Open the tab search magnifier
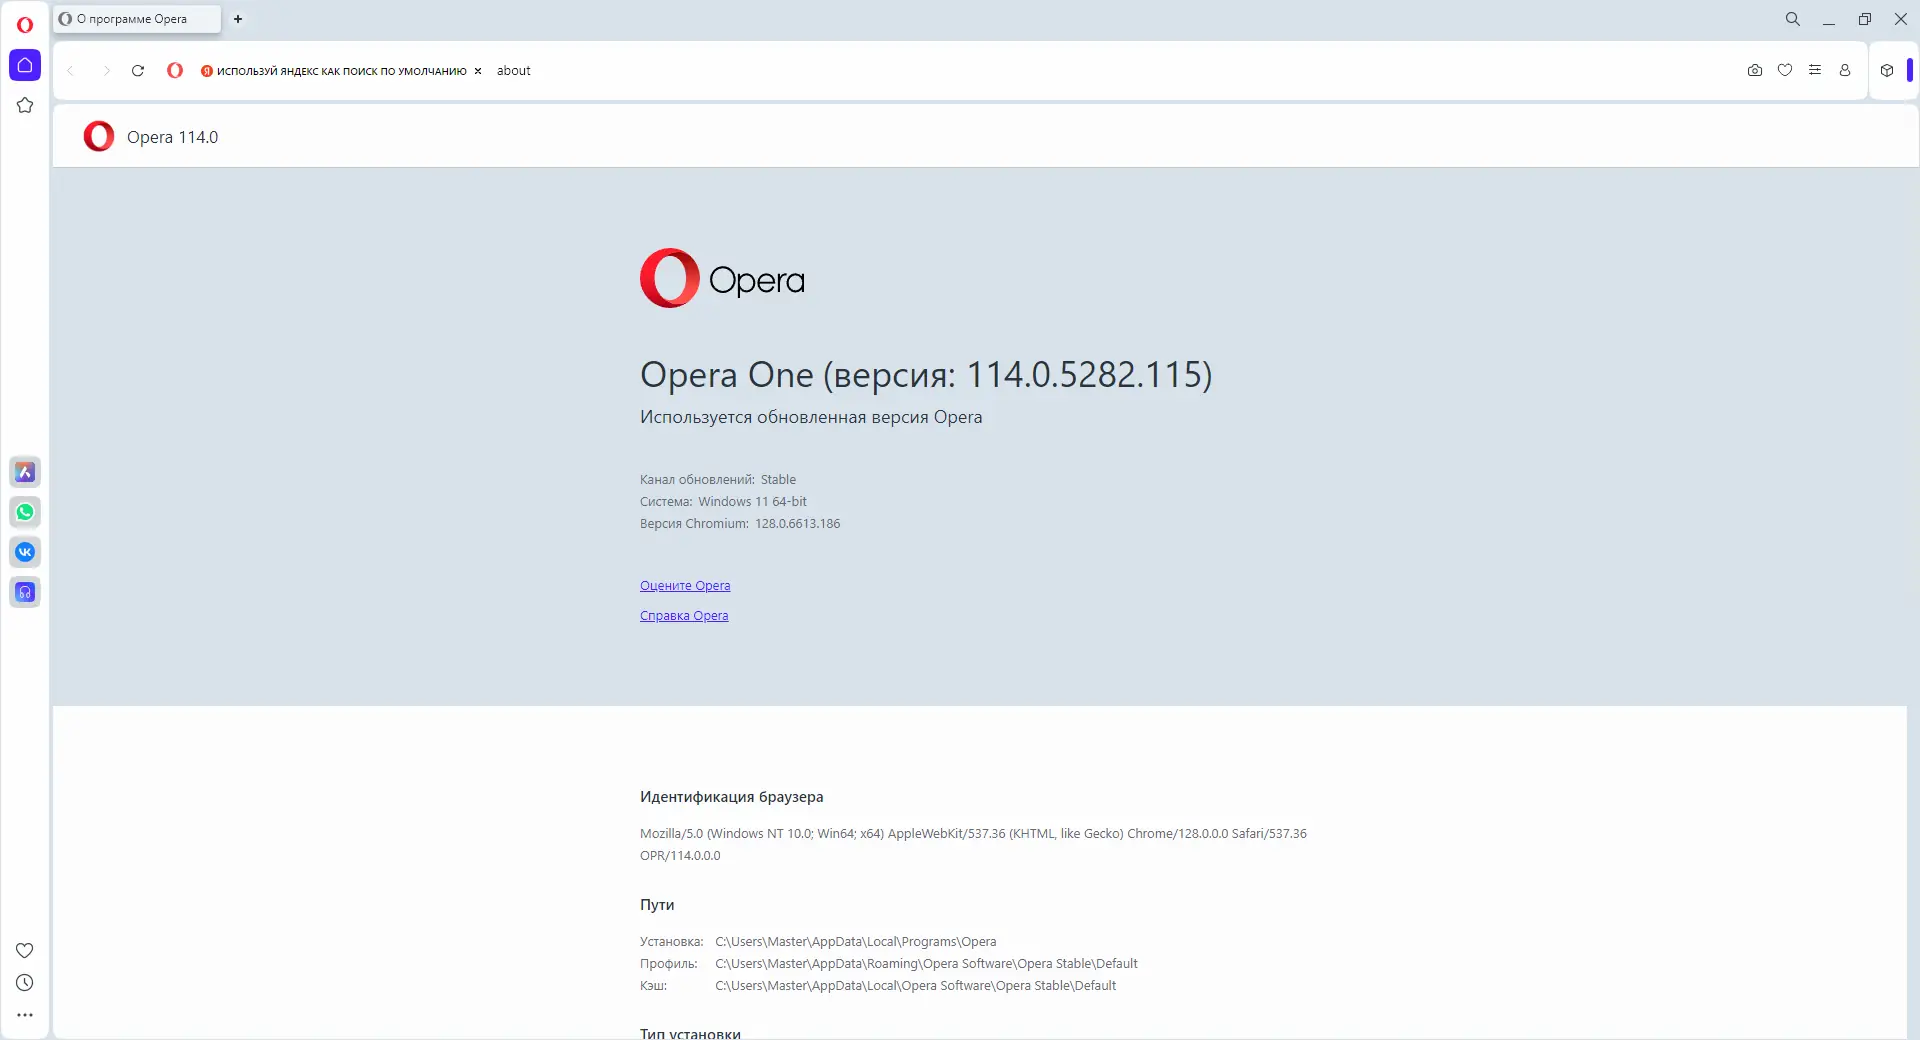 coord(1793,19)
